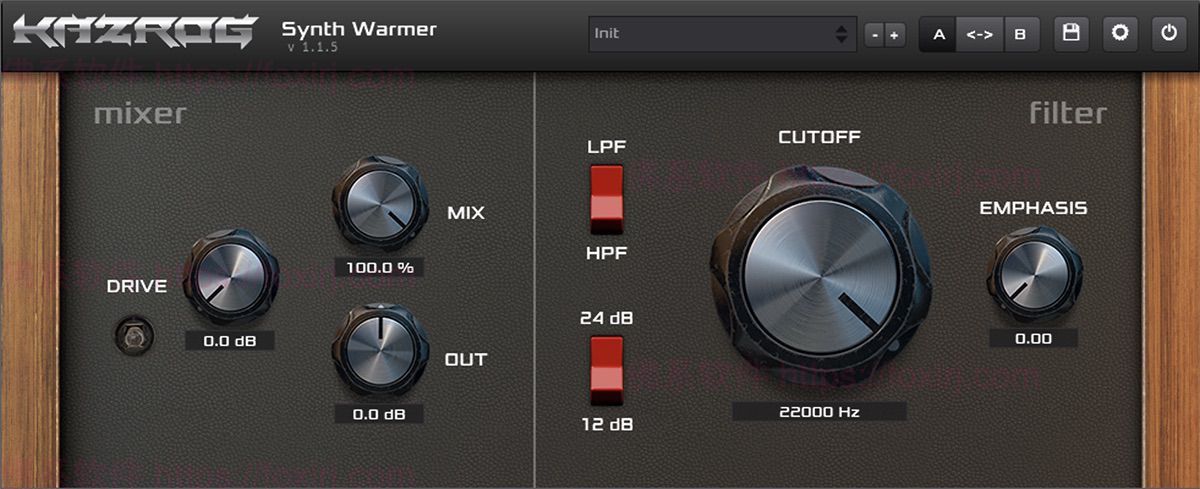Click the OUT level knob

coord(379,350)
